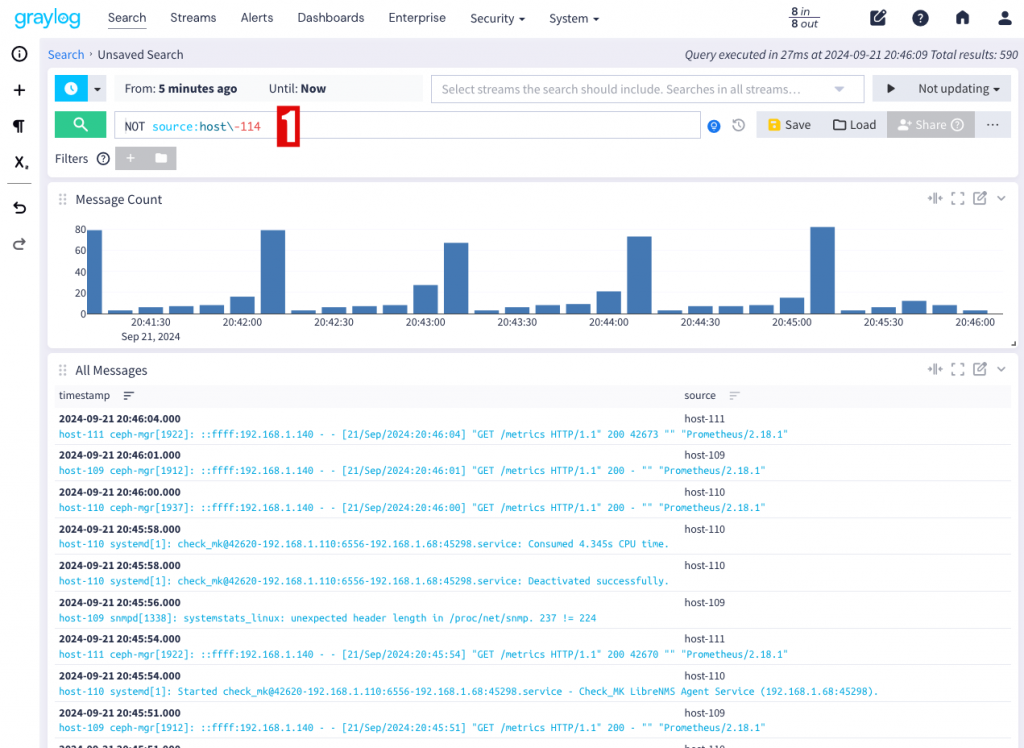This screenshot has width=1024, height=748.
Task: Edit the Message Count widget
Action: click(x=980, y=198)
